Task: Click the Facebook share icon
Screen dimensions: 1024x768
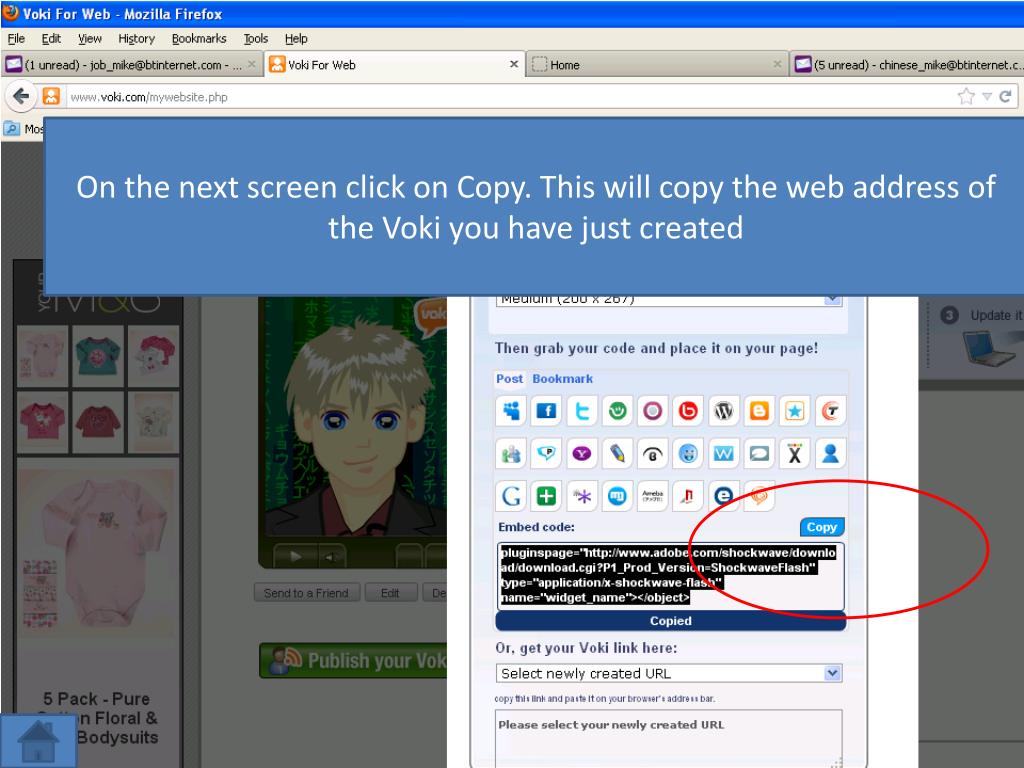Action: [546, 411]
